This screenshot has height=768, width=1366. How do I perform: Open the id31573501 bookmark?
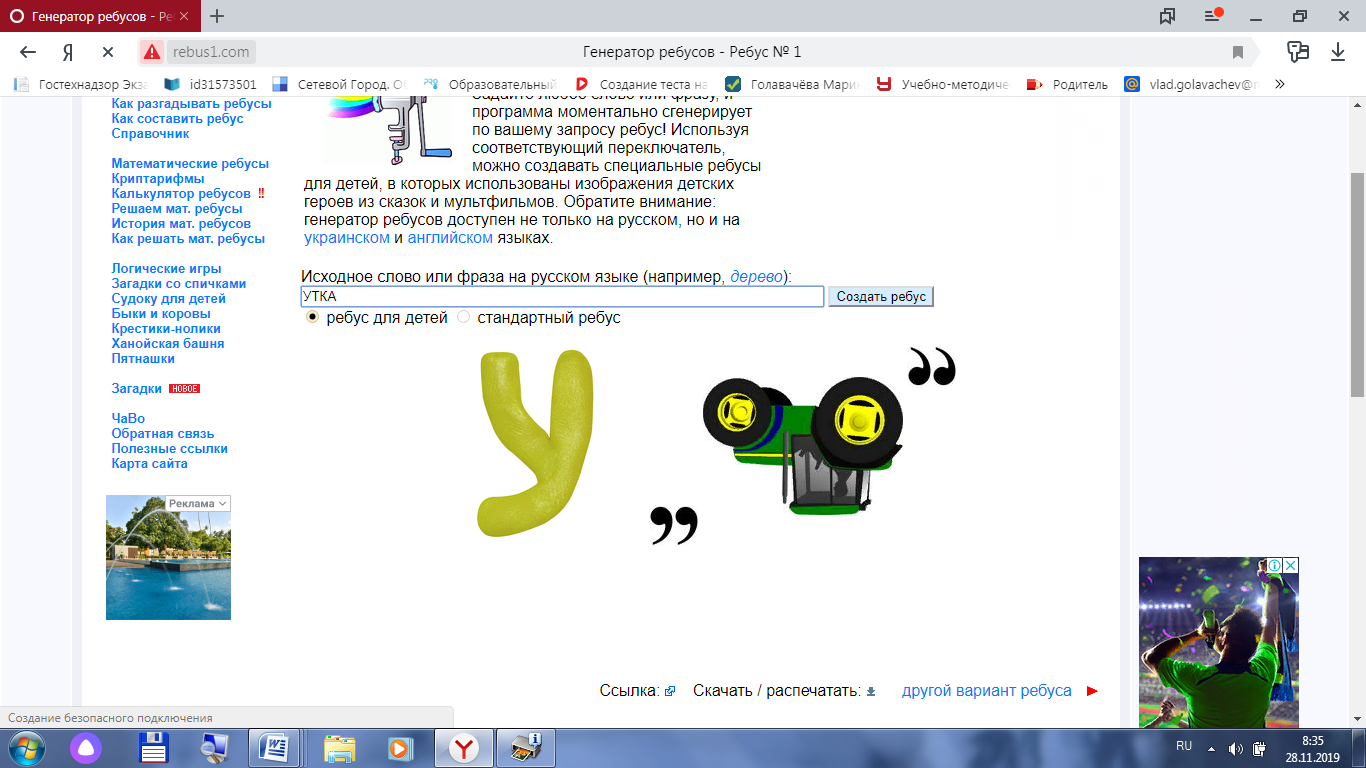click(x=210, y=84)
